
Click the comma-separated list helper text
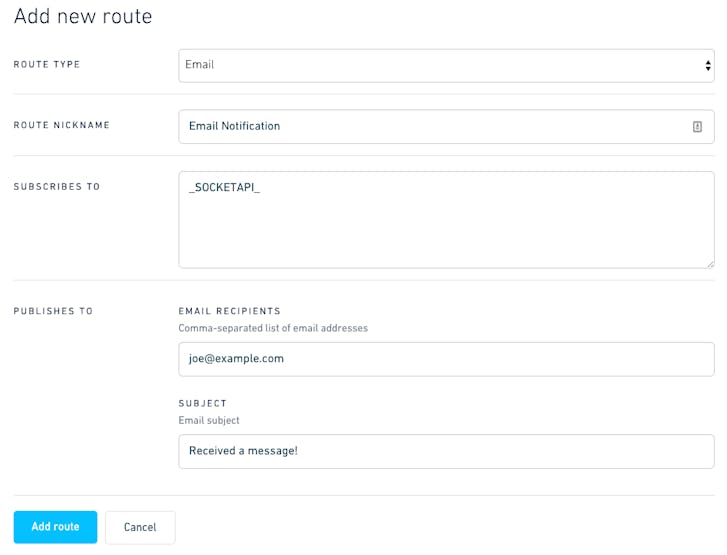pos(273,328)
